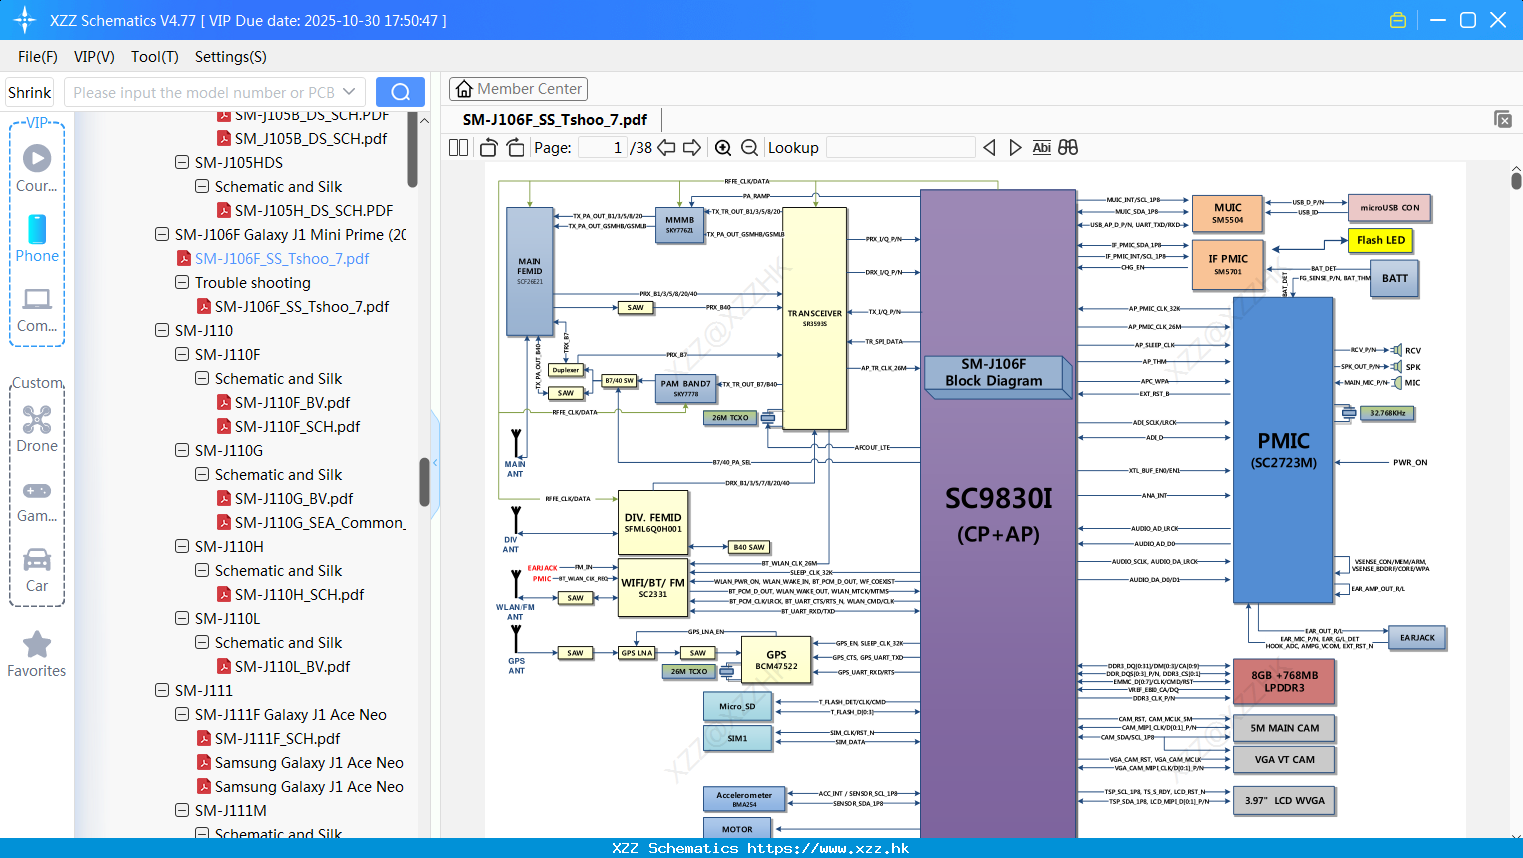Viewport: 1523px width, 858px height.
Task: Toggle the Abi whole-word match icon
Action: (x=1041, y=148)
